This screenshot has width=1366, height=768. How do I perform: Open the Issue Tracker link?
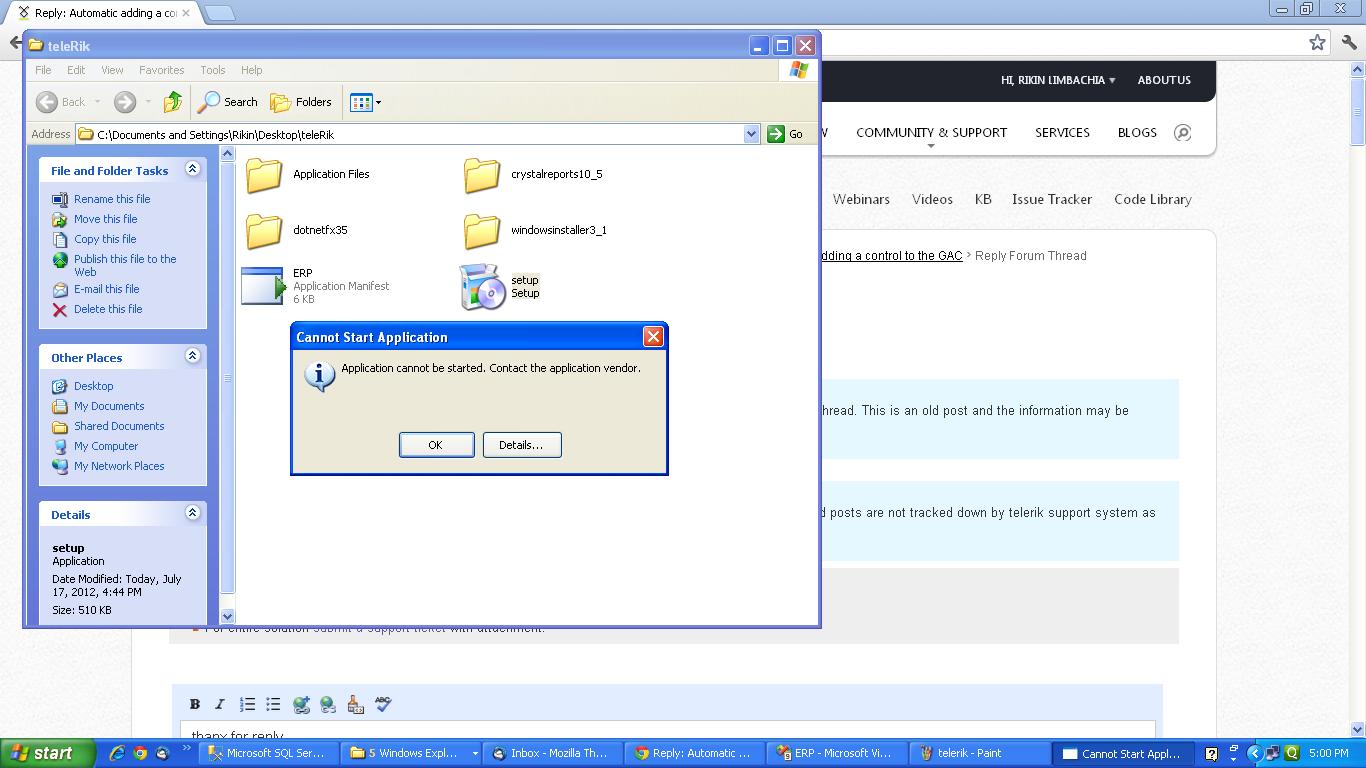tap(1052, 199)
